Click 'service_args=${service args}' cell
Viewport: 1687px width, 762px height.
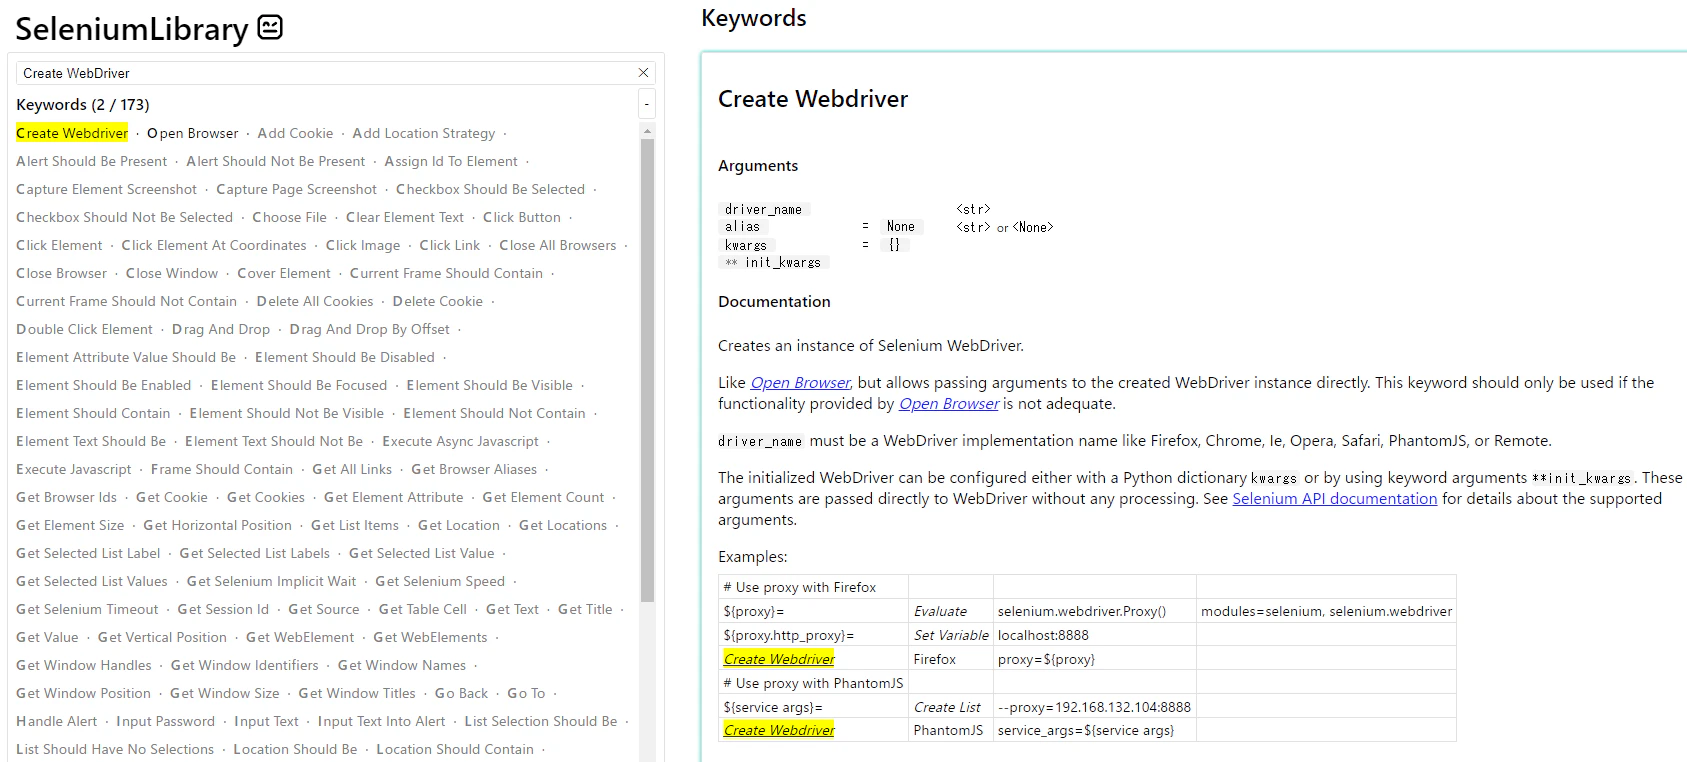tap(1094, 730)
